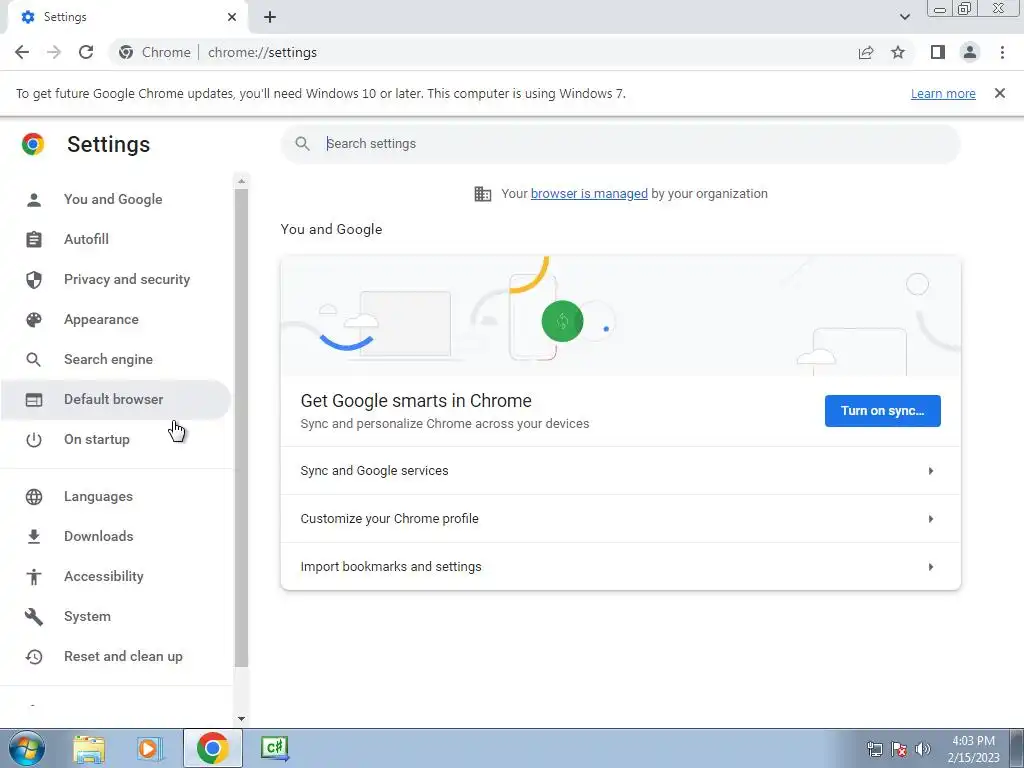The height and width of the screenshot is (768, 1024).
Task: Click the Turn on sync button
Action: tap(882, 411)
